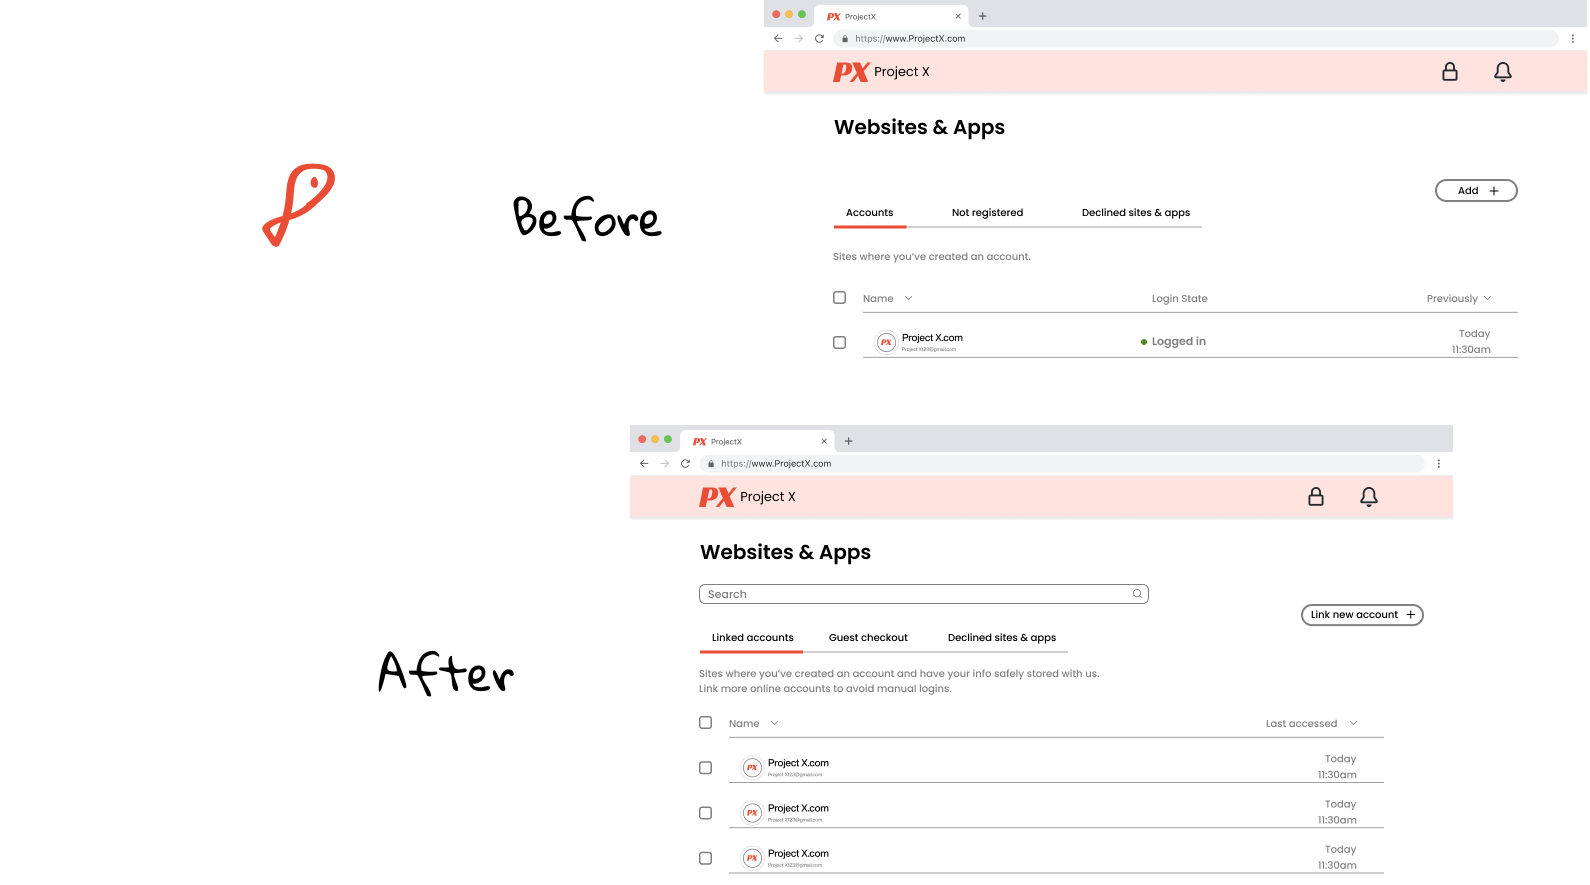This screenshot has width=1590, height=885.
Task: Switch to the Not registered tab
Action: (x=987, y=213)
